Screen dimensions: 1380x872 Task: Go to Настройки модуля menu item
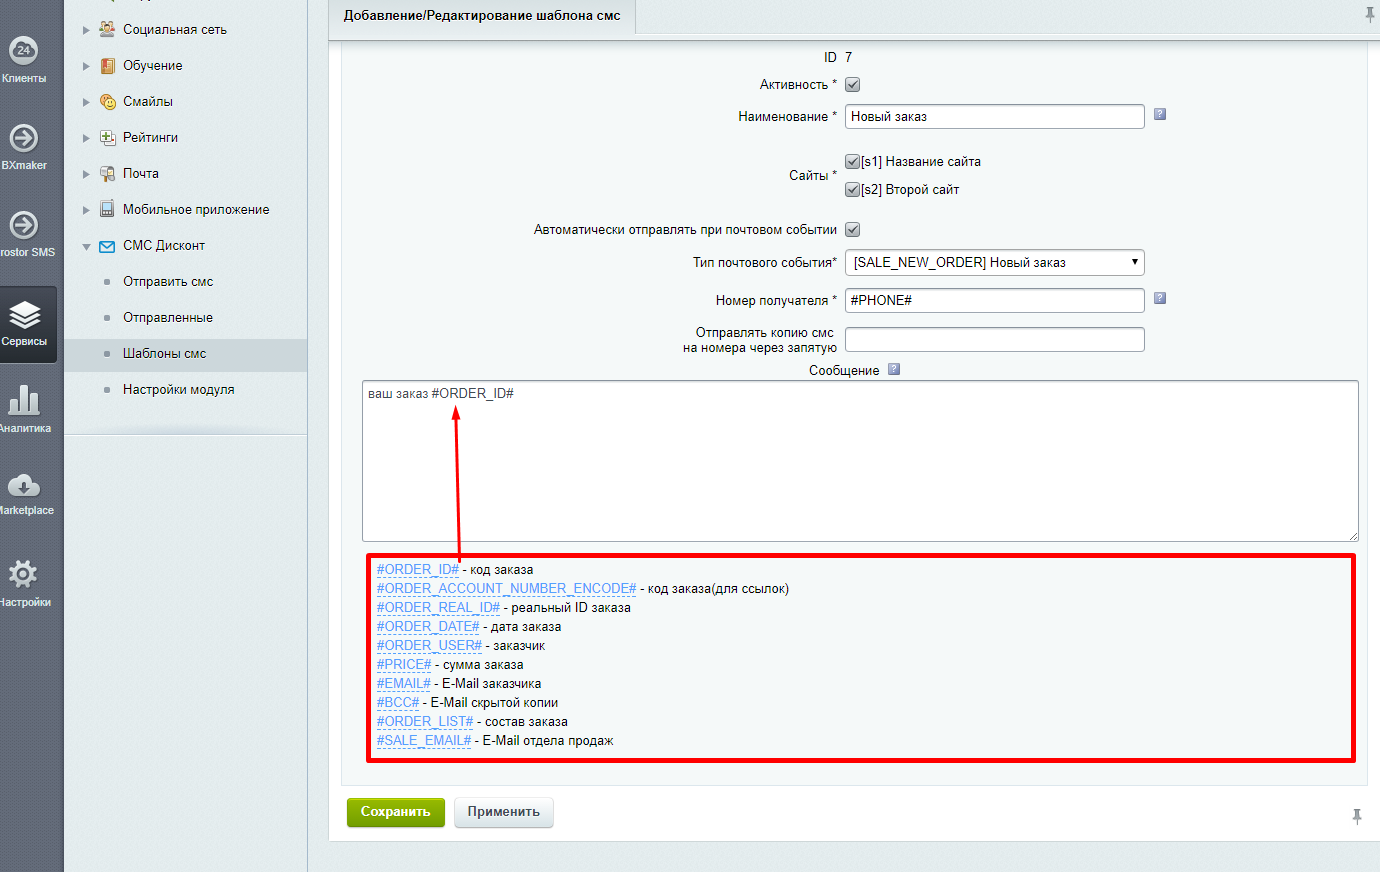click(178, 390)
